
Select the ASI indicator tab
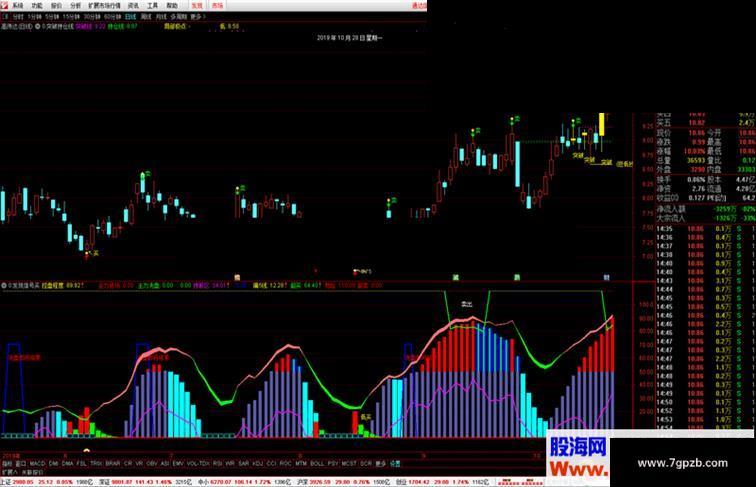pos(165,463)
